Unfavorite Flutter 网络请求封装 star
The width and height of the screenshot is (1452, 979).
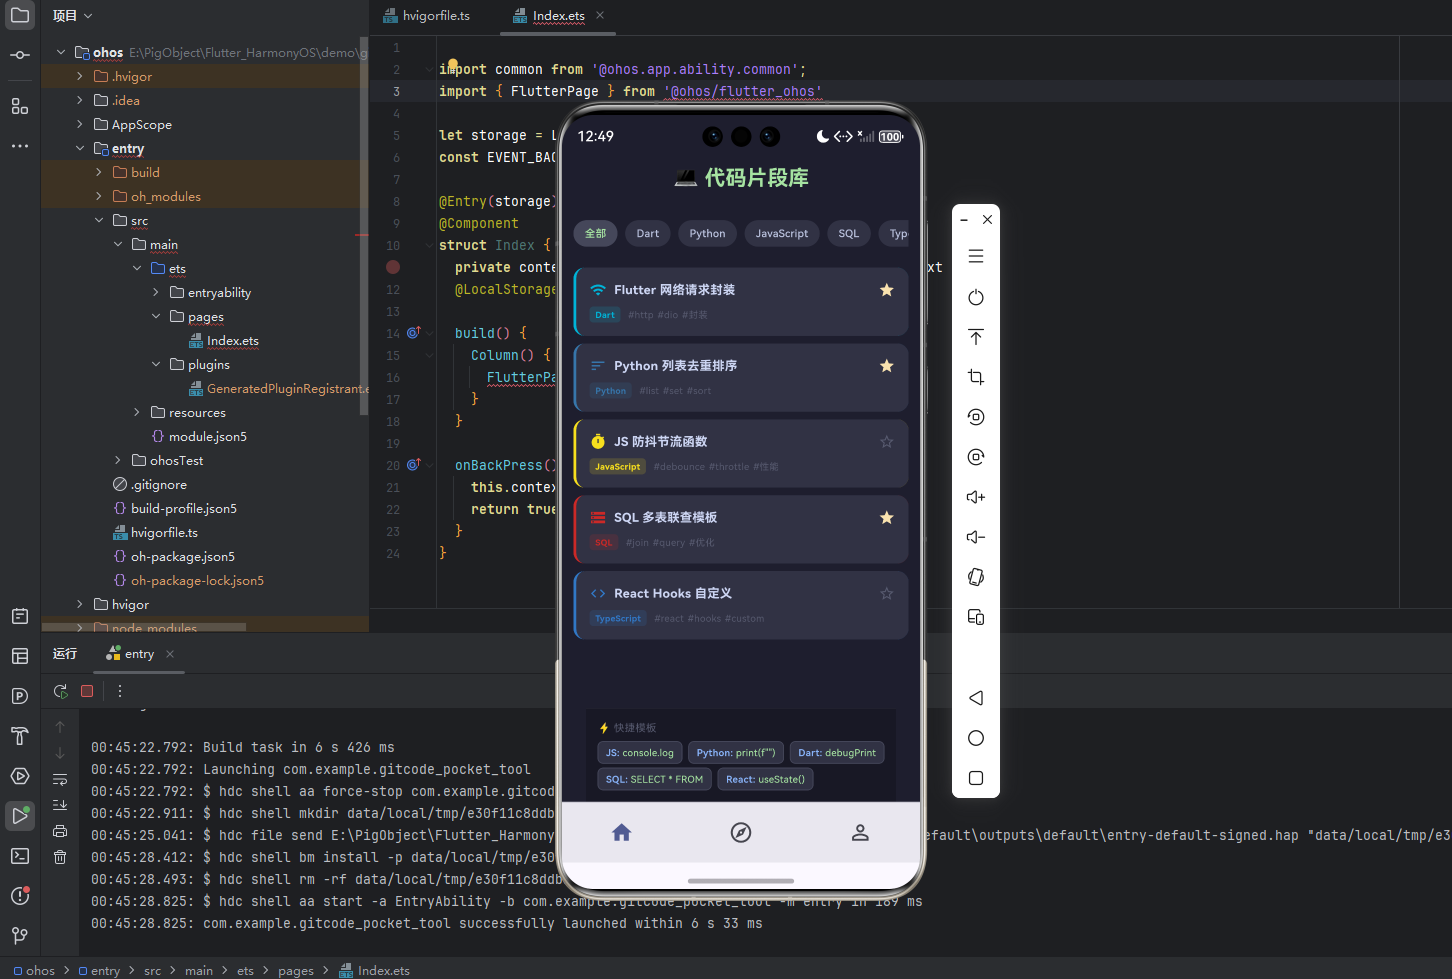coord(886,290)
